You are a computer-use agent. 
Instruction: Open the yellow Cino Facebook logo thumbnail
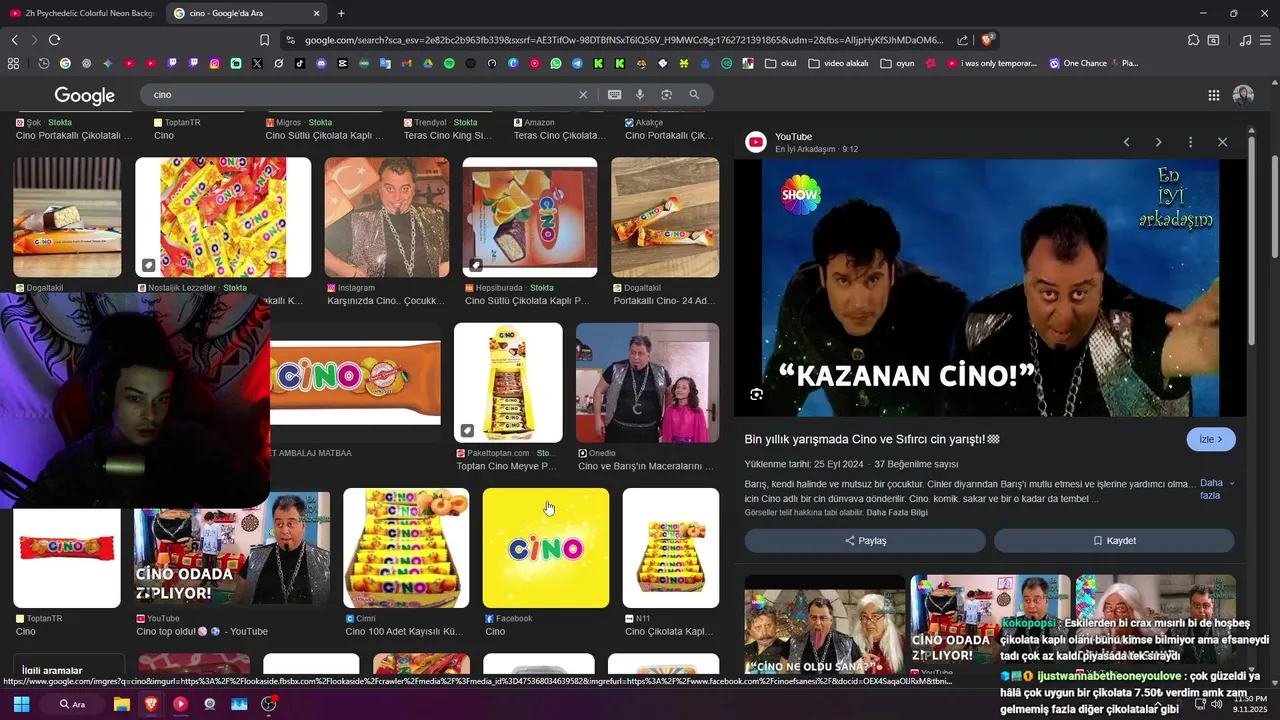pyautogui.click(x=546, y=548)
